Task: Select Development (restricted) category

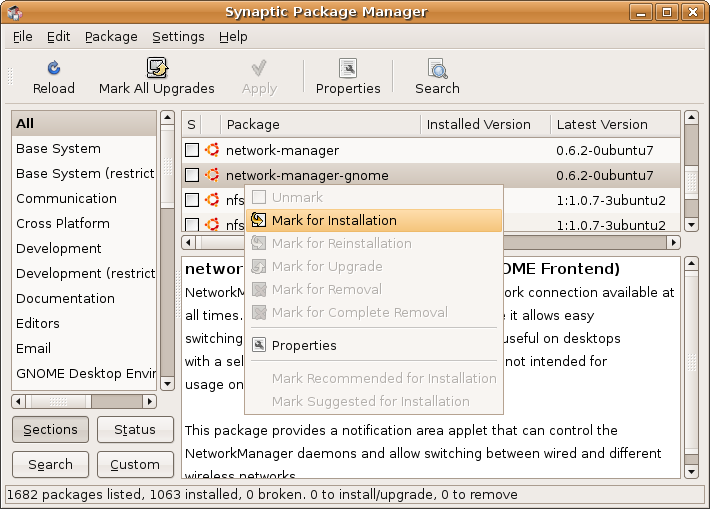Action: click(84, 273)
